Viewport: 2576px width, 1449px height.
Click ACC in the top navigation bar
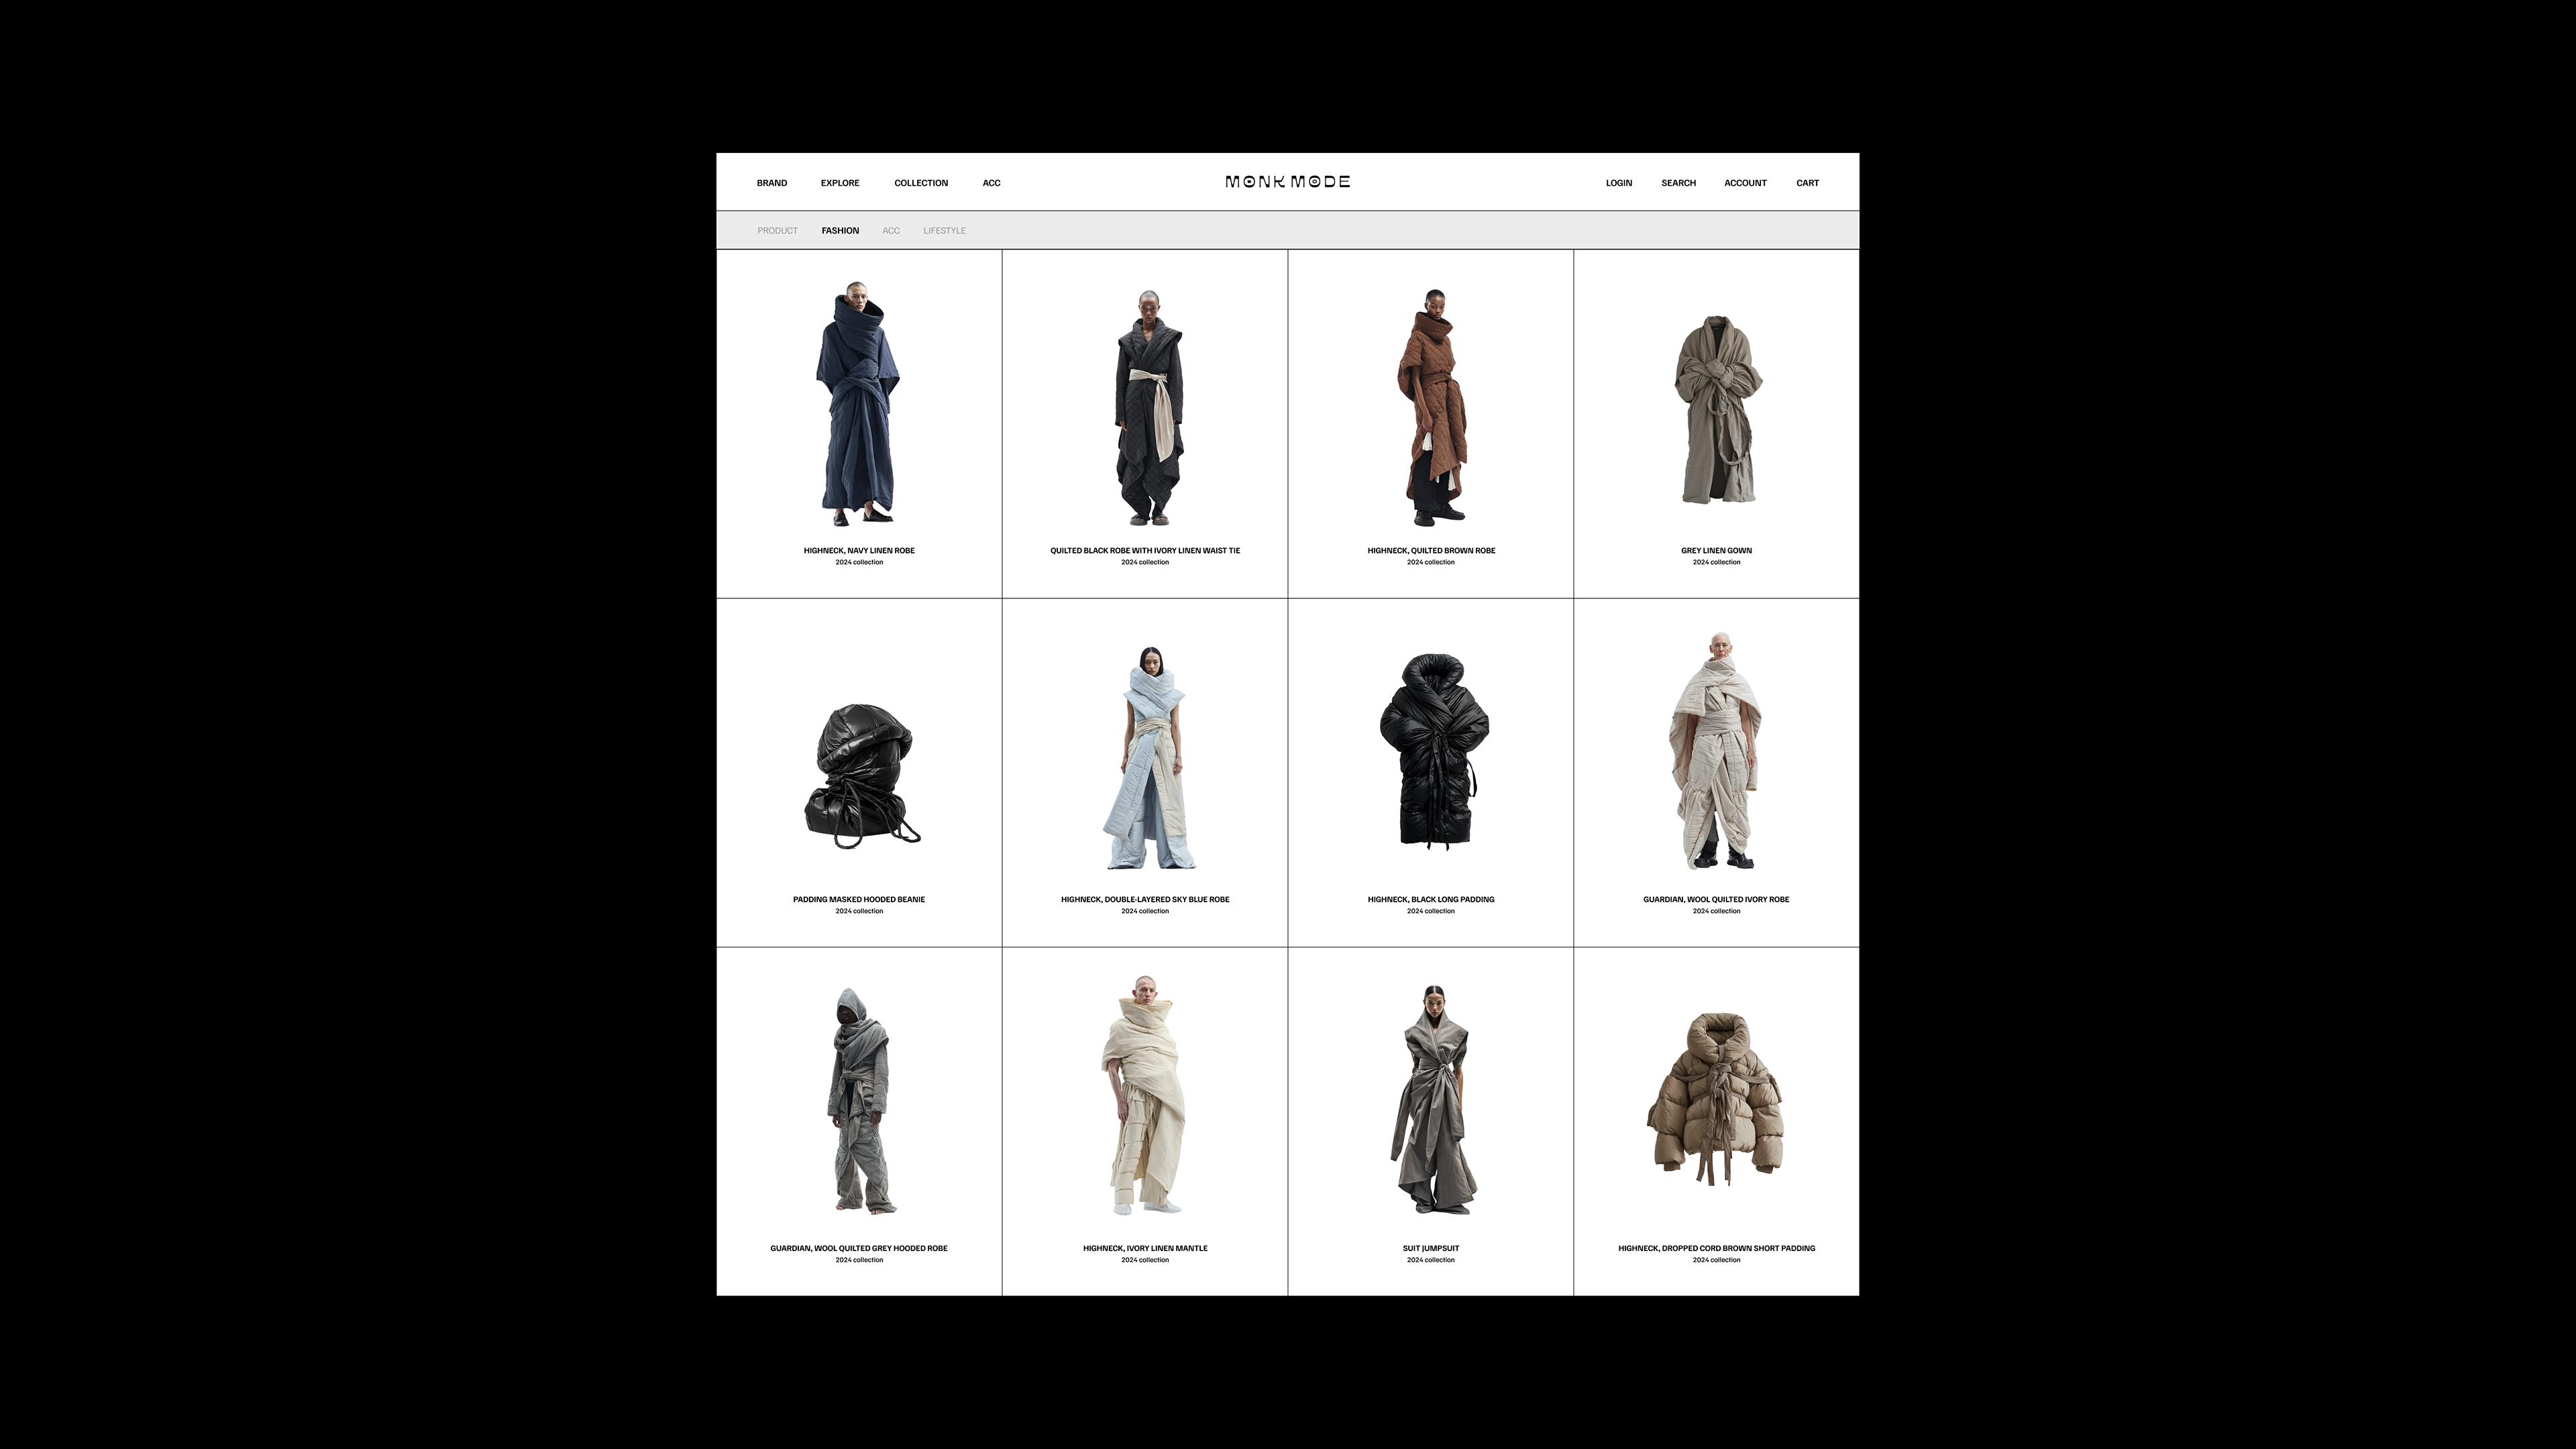click(991, 183)
